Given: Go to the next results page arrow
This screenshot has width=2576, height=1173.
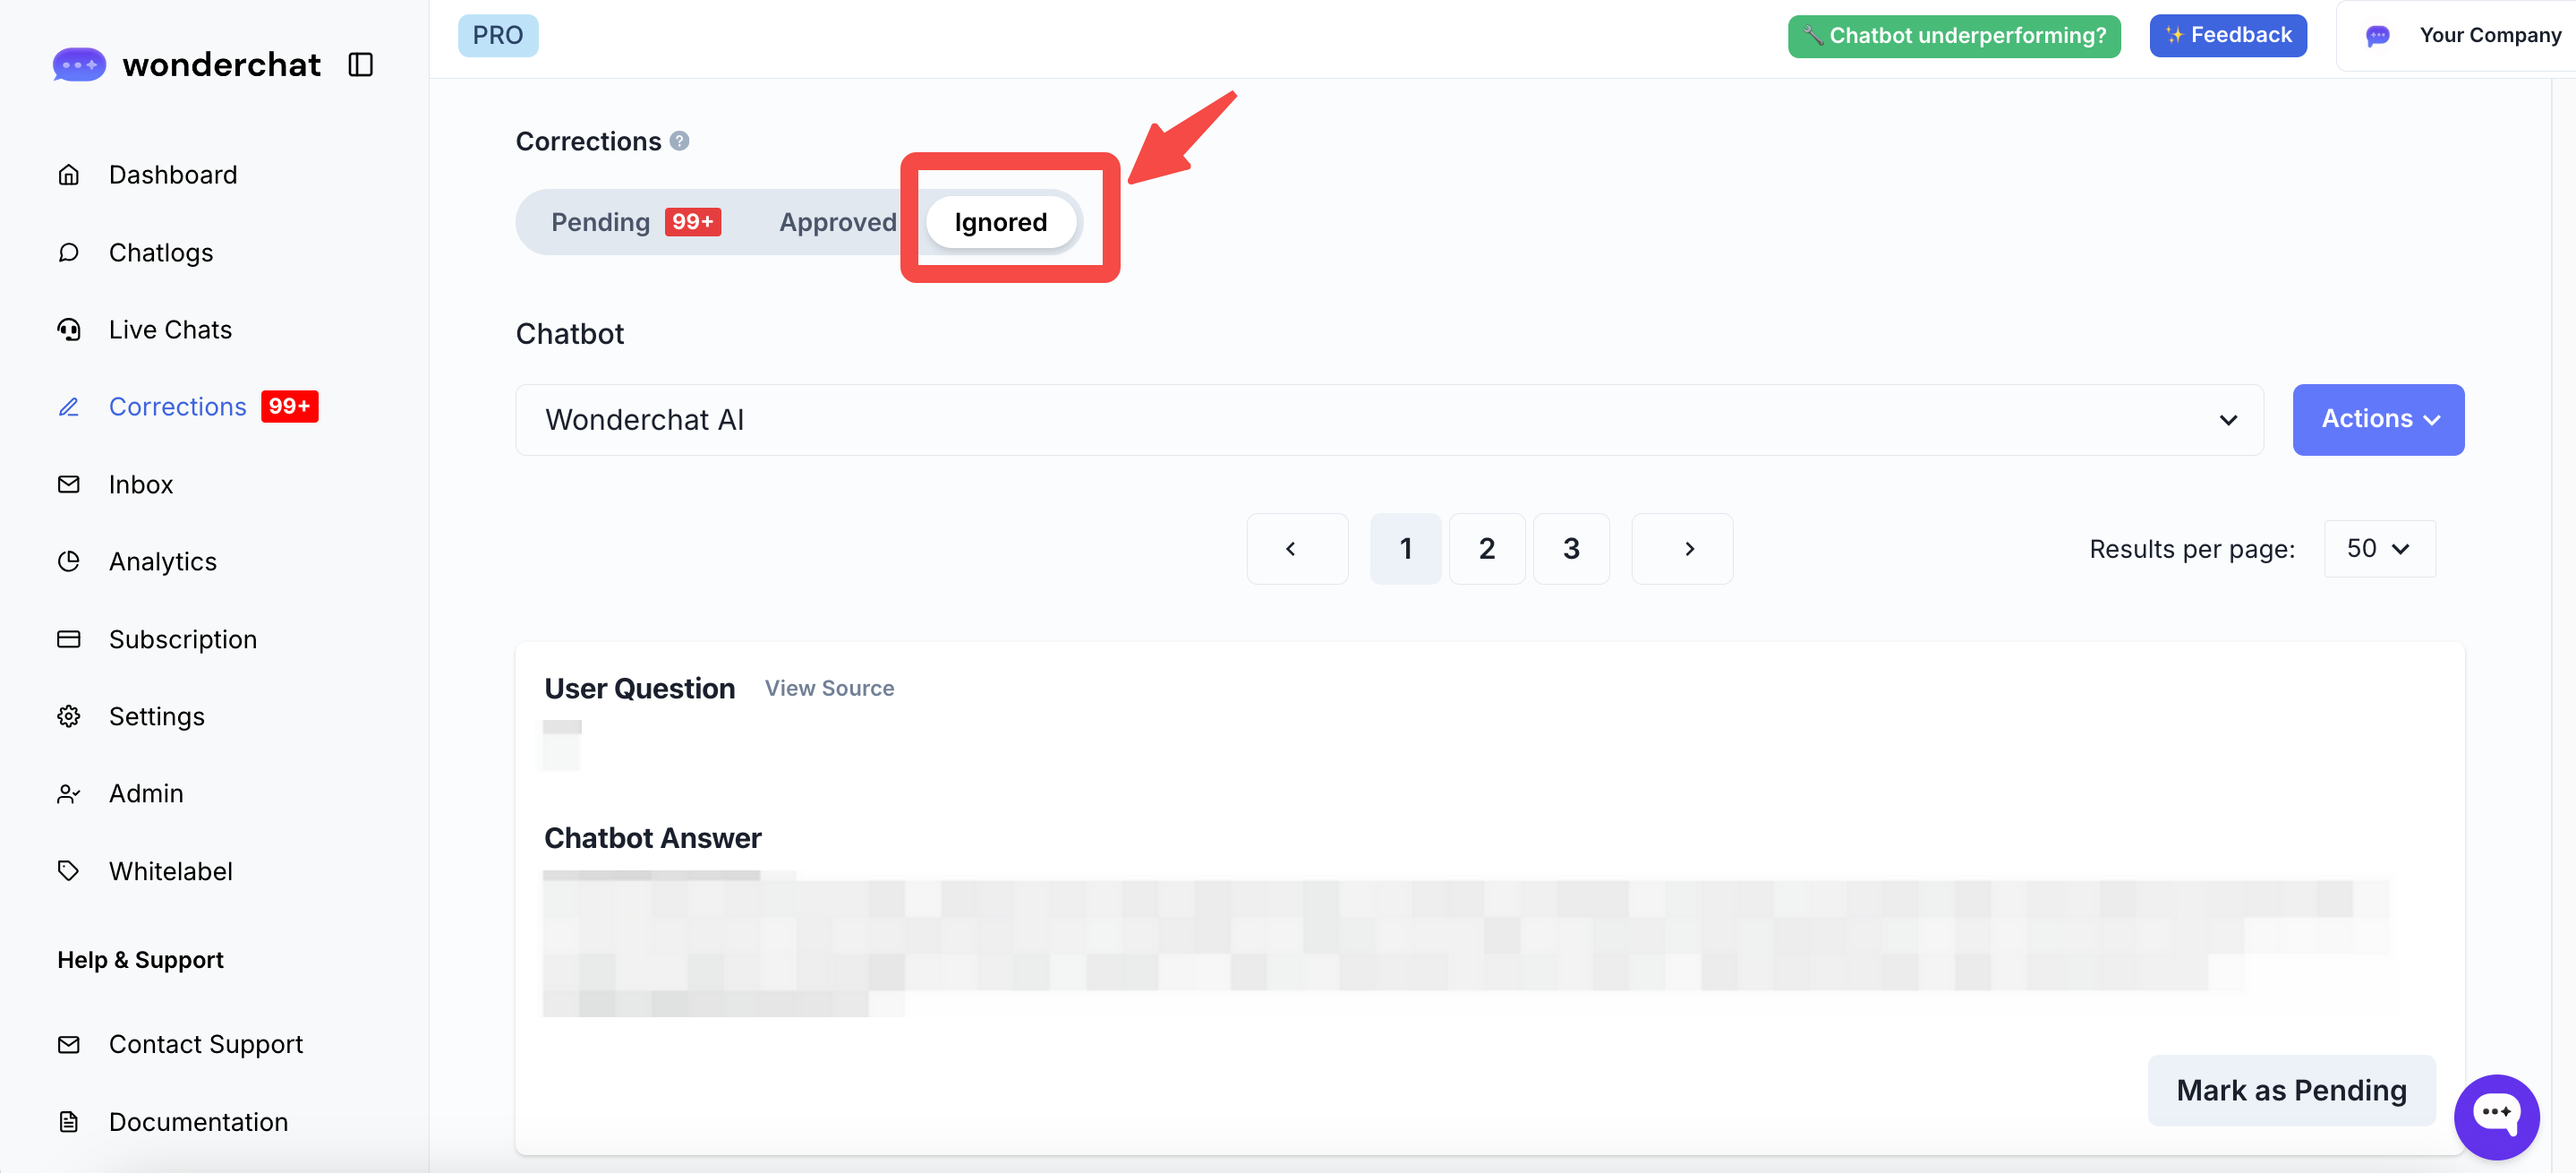Looking at the screenshot, I should (x=1682, y=549).
